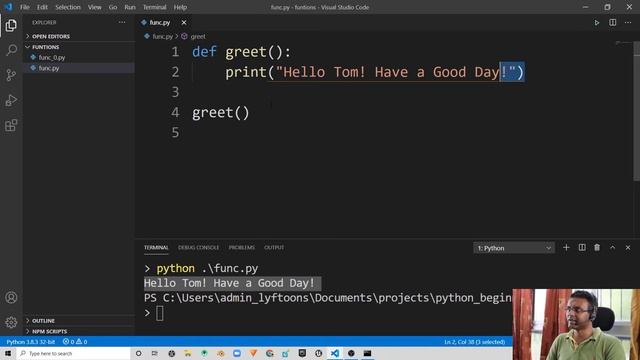Expand the Outline section
Viewport: 640px width, 360px height.
click(x=43, y=321)
